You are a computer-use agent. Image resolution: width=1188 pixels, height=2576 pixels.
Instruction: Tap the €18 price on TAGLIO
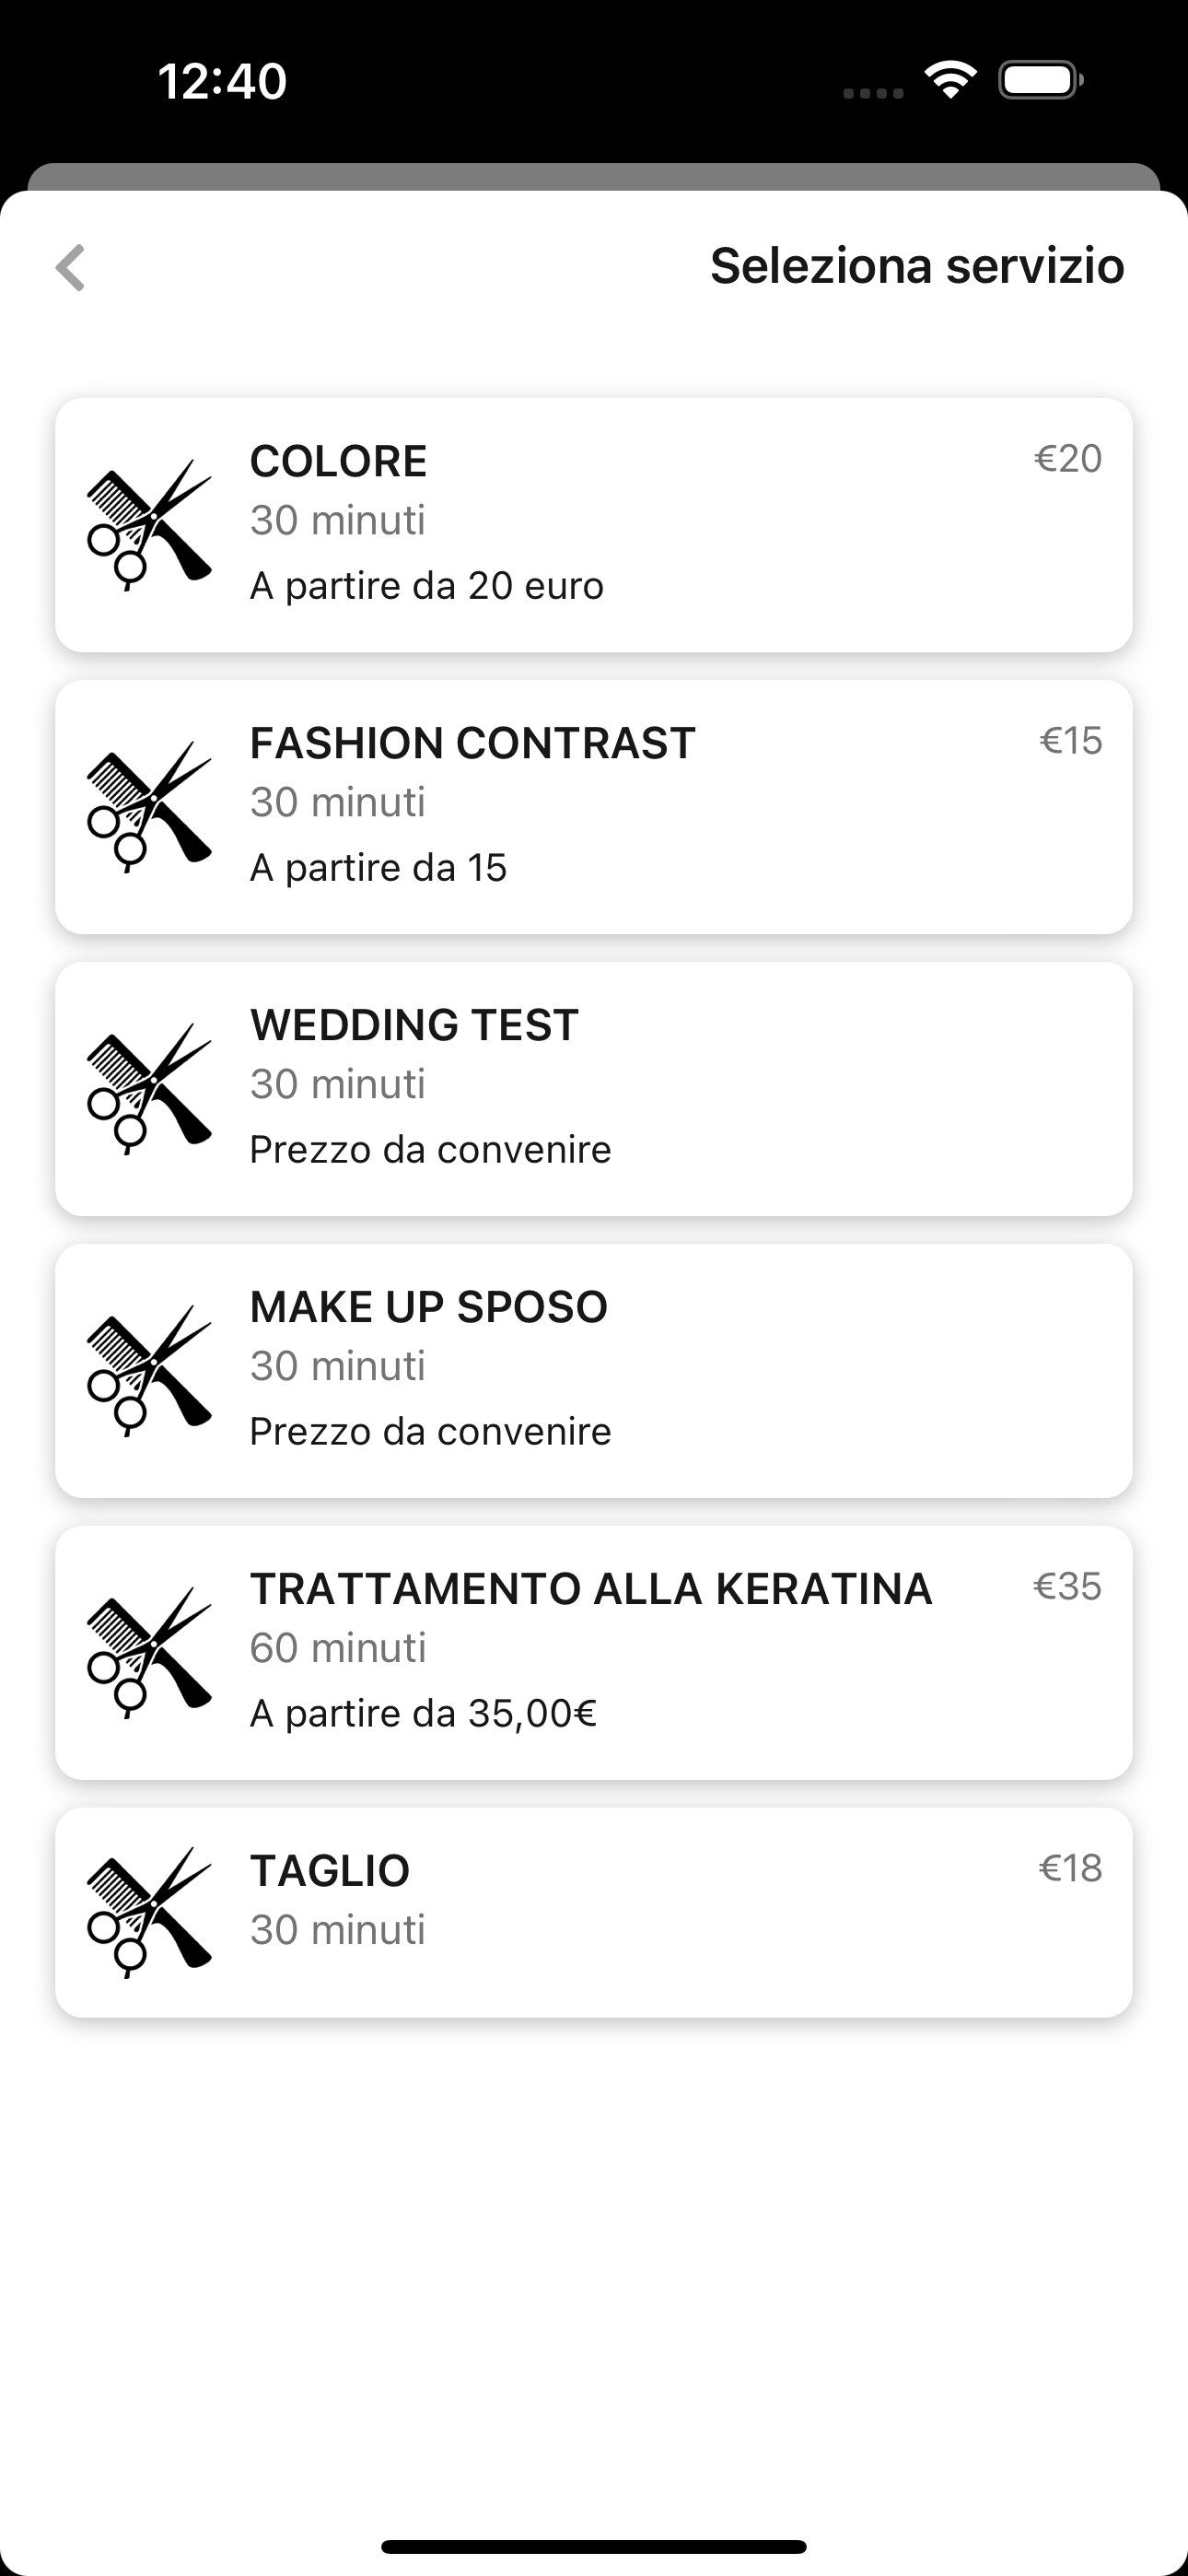1070,1869
